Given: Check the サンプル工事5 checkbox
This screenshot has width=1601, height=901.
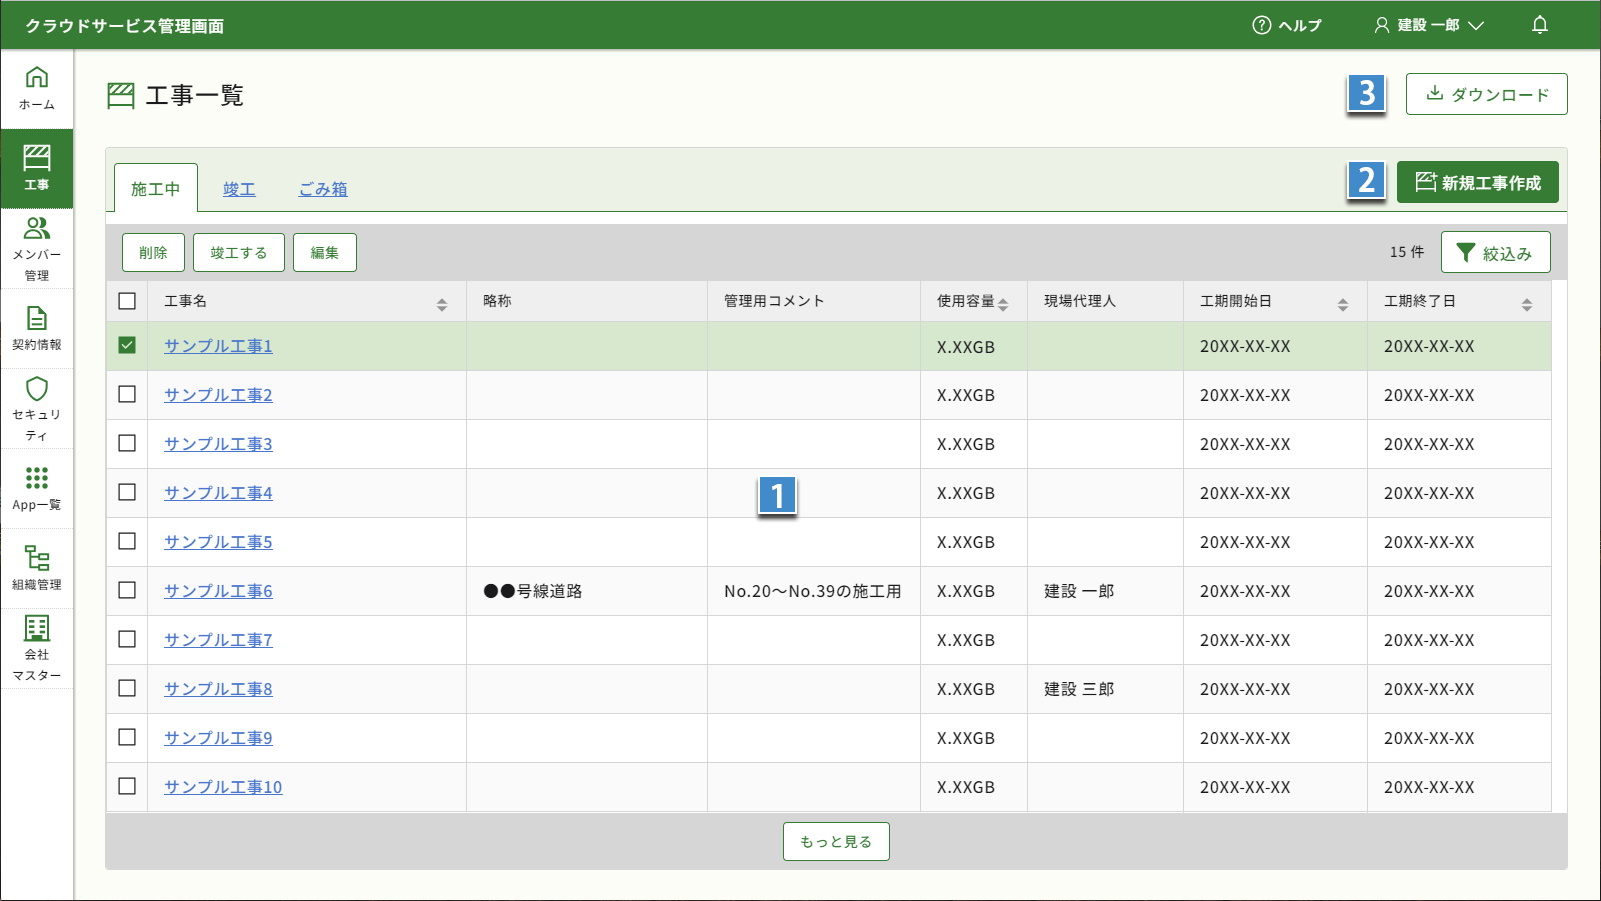Looking at the screenshot, I should pos(127,541).
